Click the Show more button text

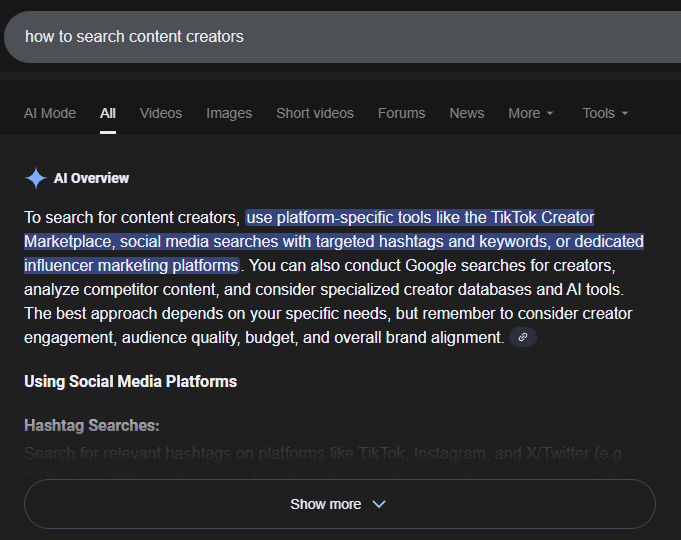pyautogui.click(x=325, y=504)
